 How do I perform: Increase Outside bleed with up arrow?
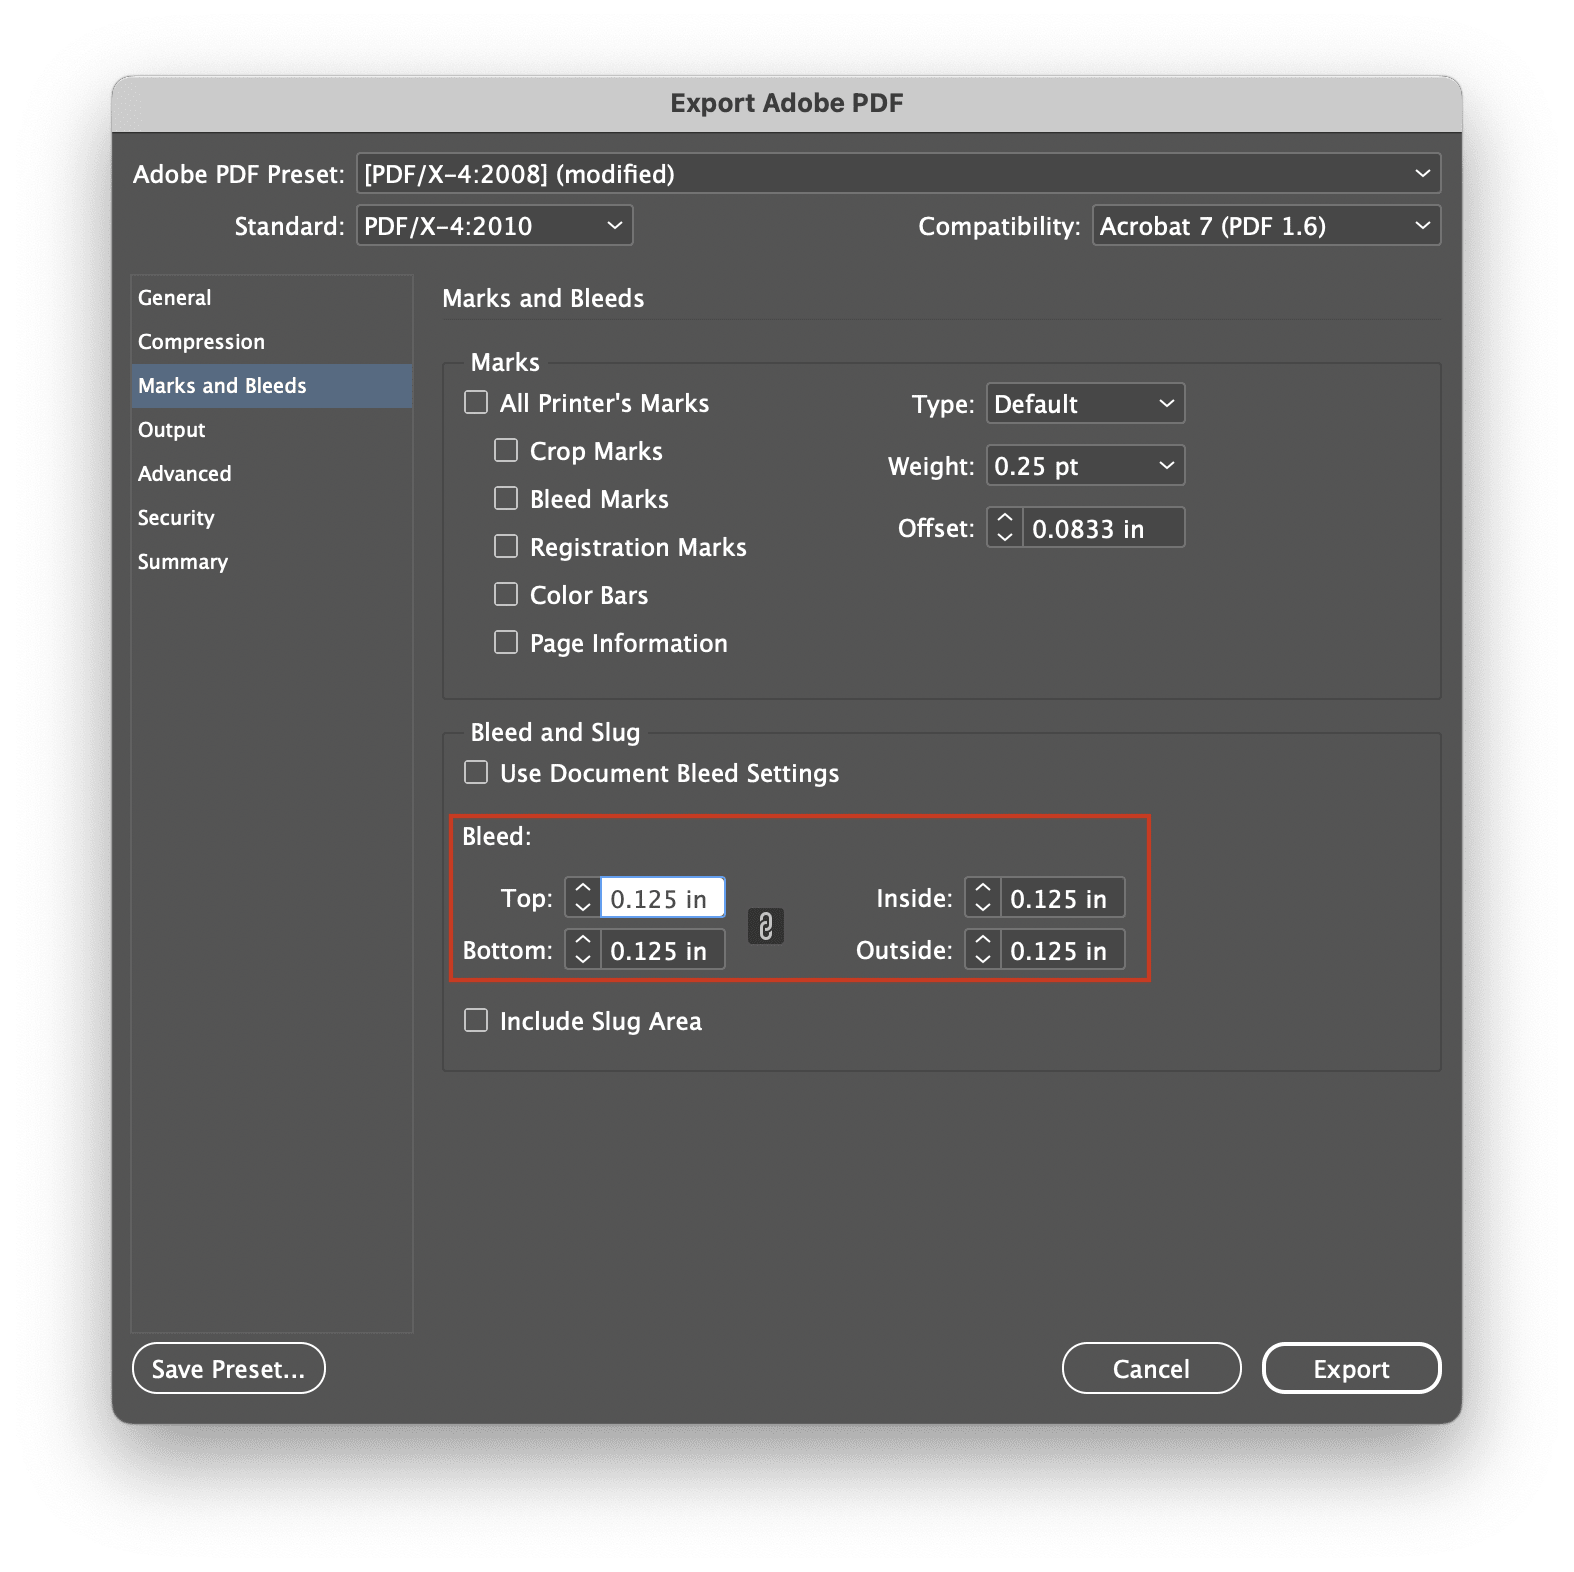click(x=983, y=939)
